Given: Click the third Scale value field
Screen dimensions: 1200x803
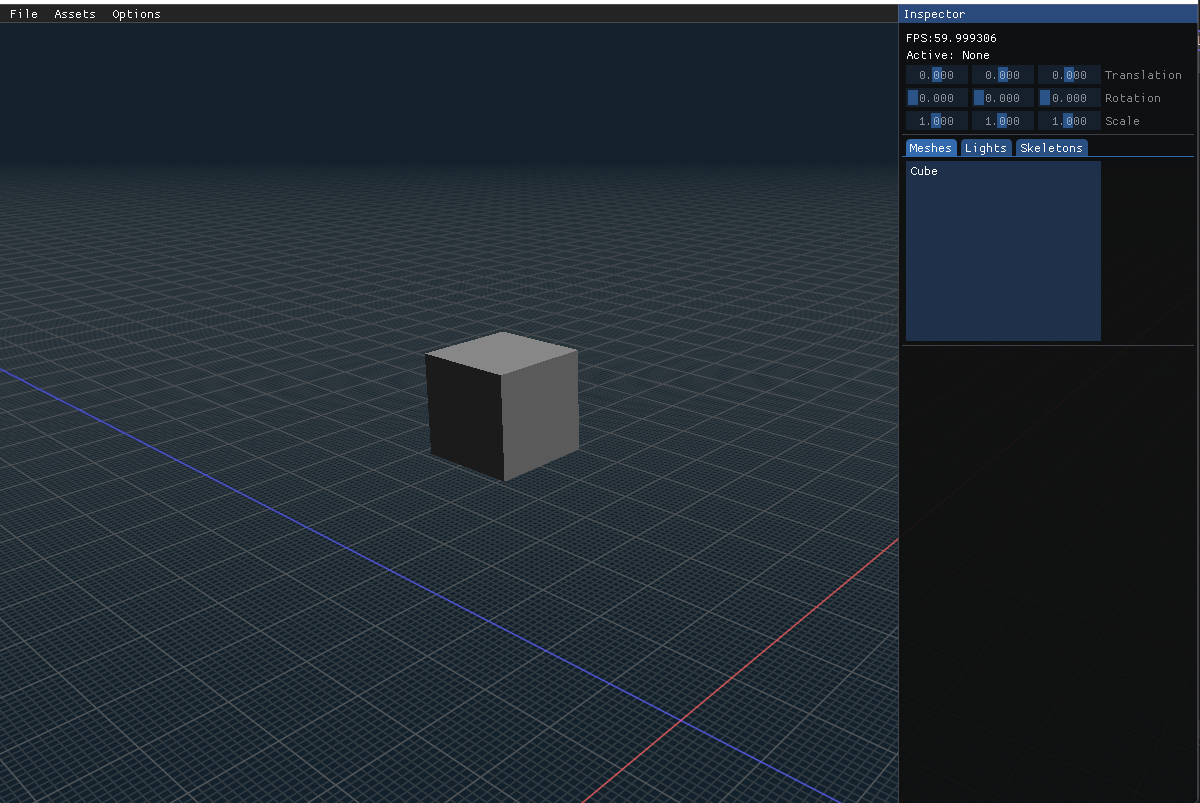Looking at the screenshot, I should tap(1069, 120).
